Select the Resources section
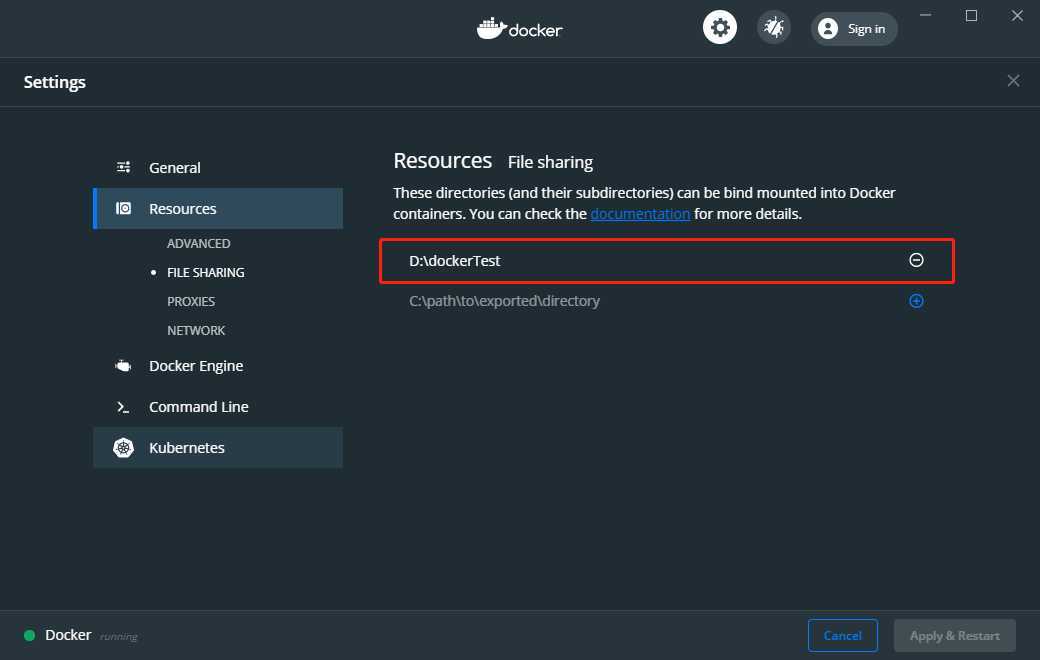 [218, 208]
